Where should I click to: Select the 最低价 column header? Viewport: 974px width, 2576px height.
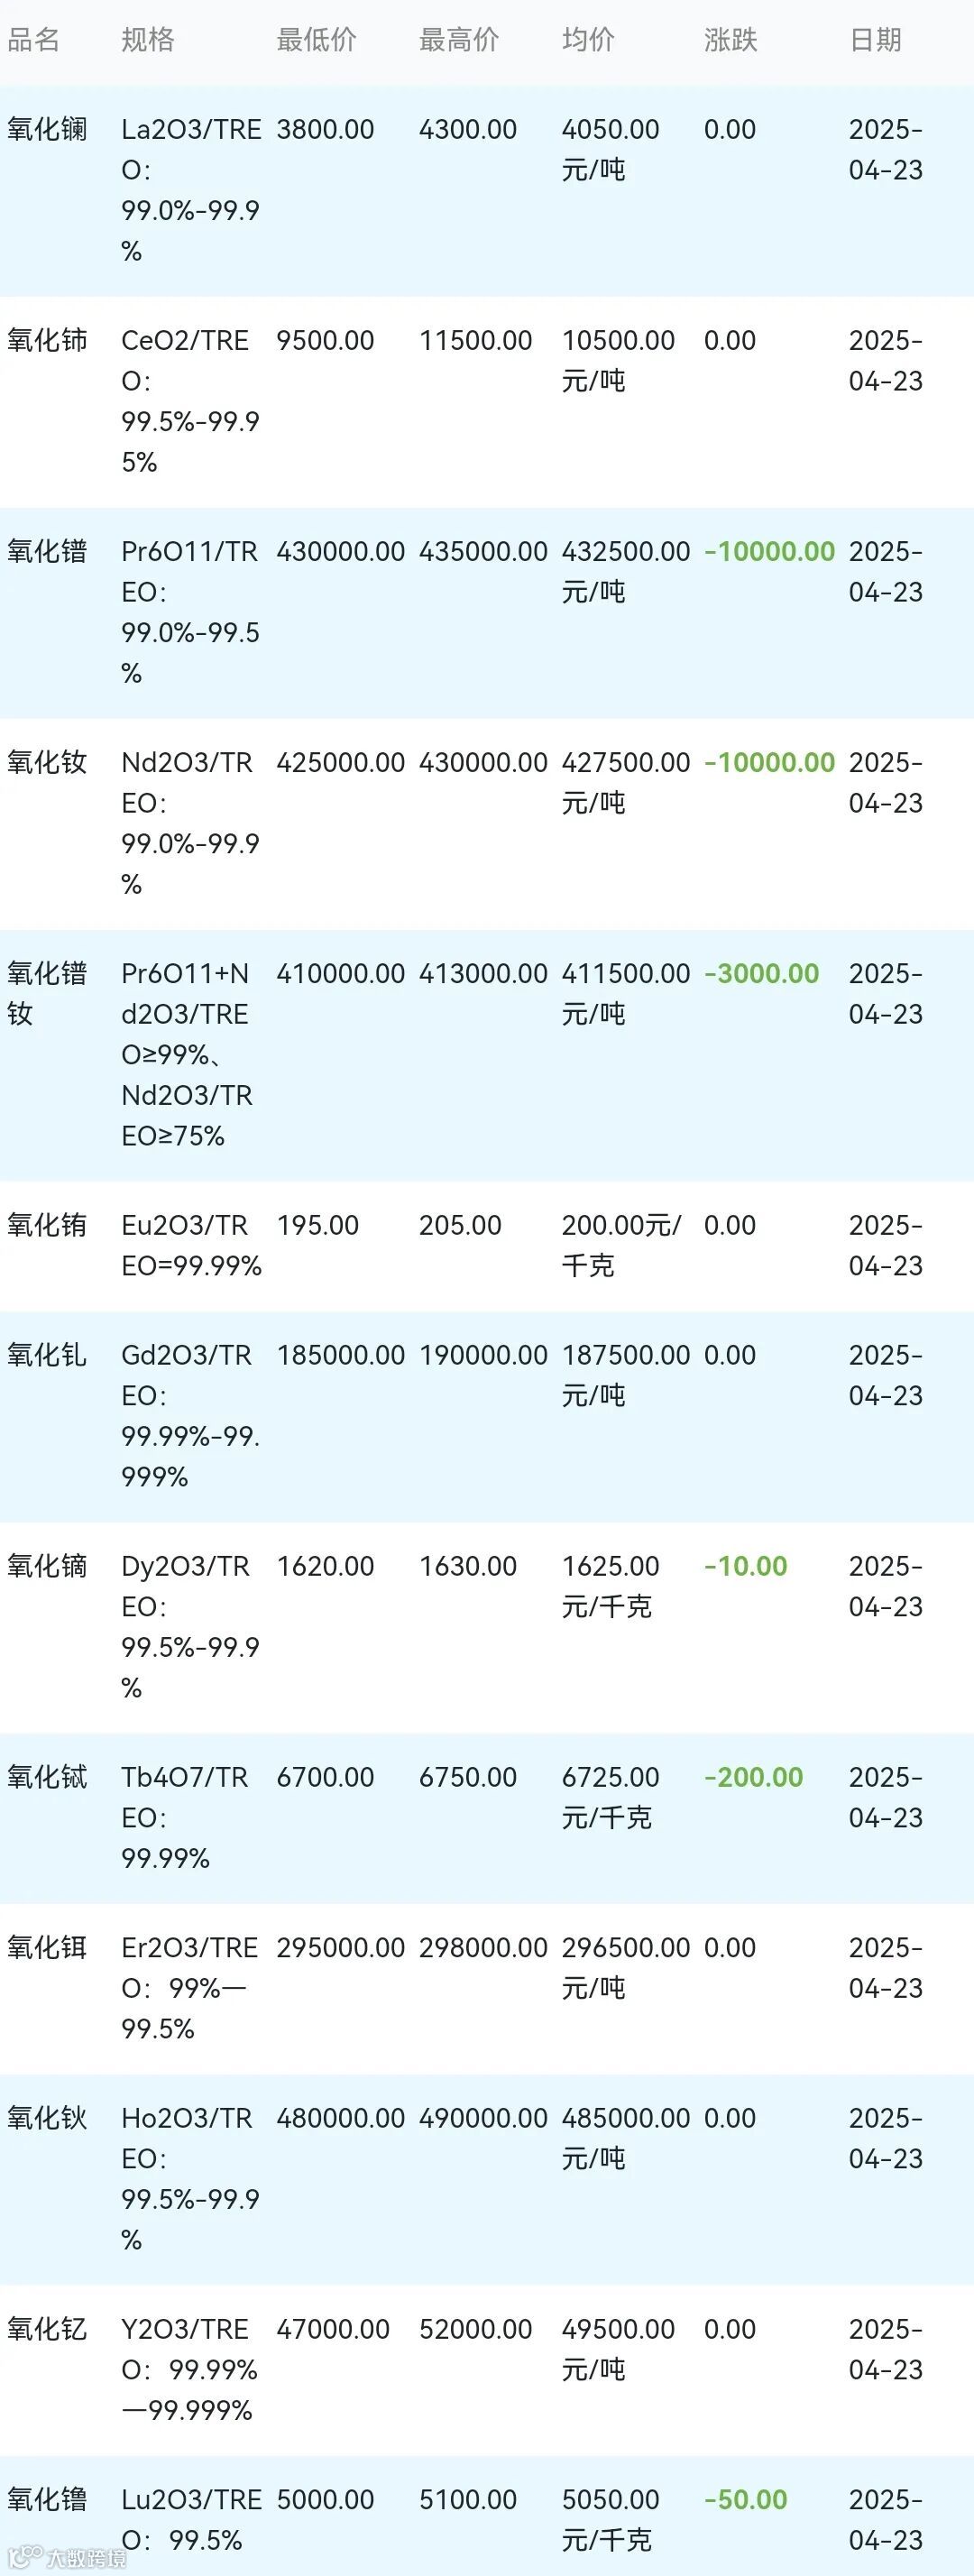click(x=316, y=40)
